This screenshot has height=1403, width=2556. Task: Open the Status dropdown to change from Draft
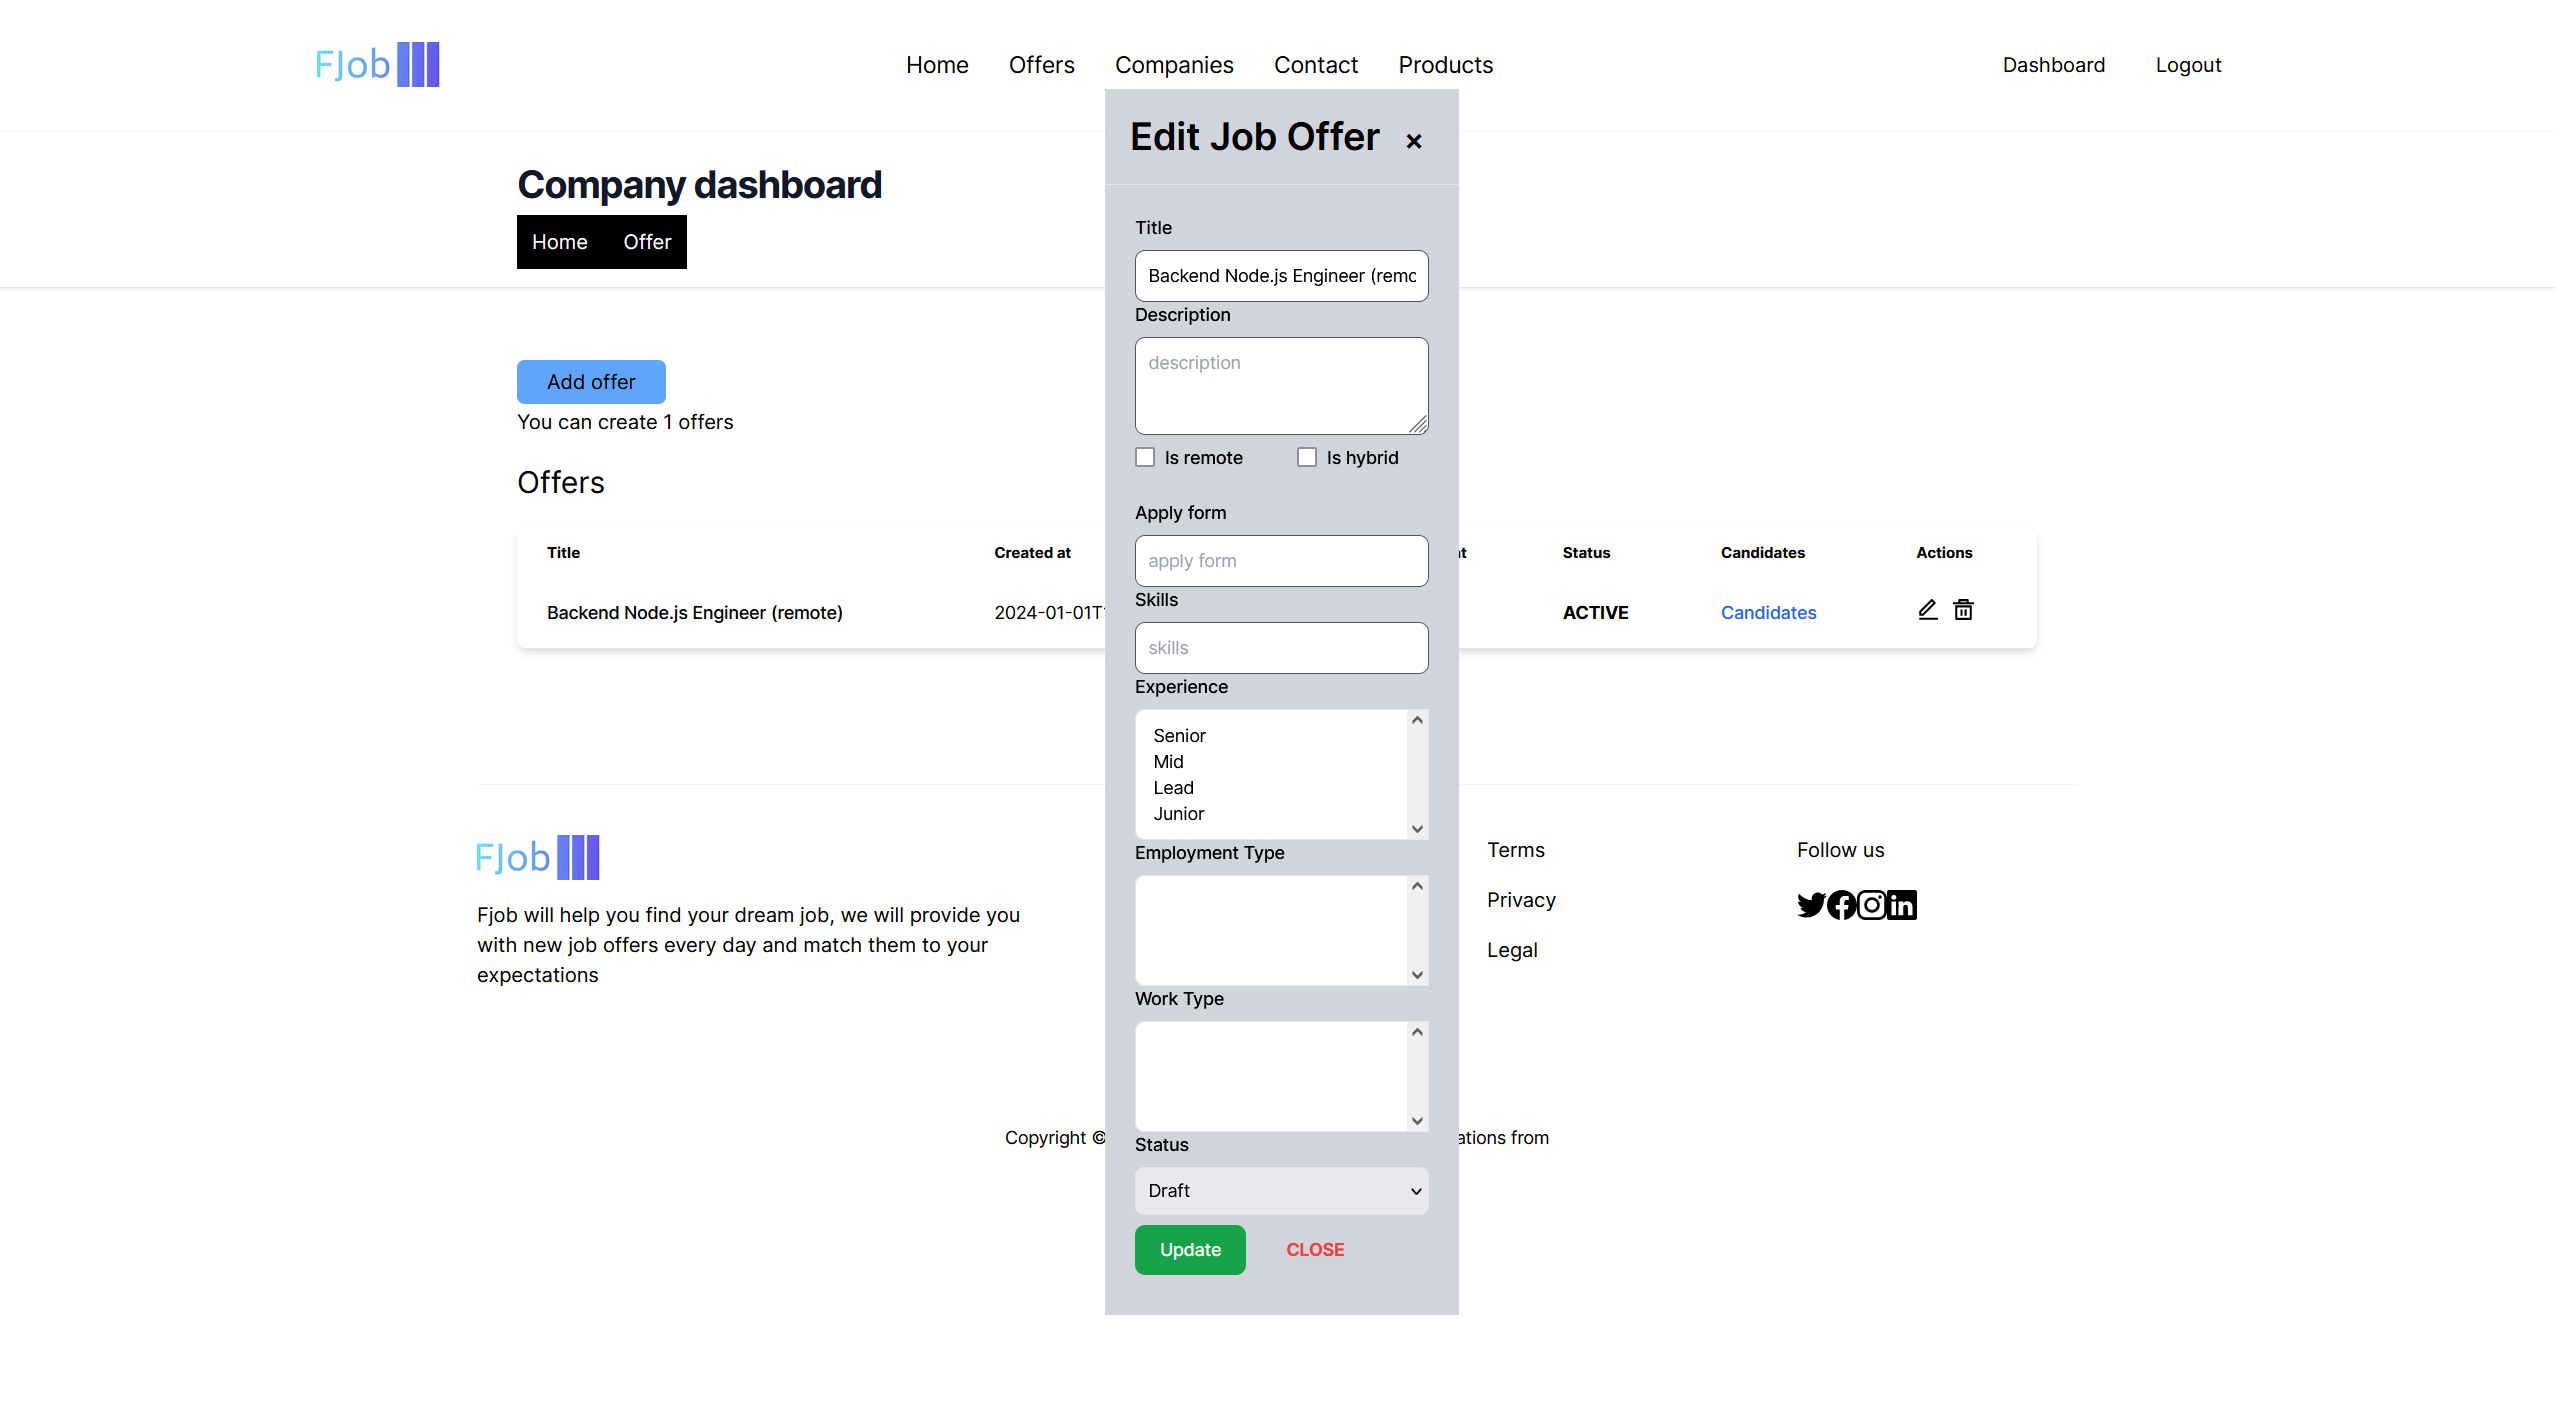[x=1281, y=1190]
